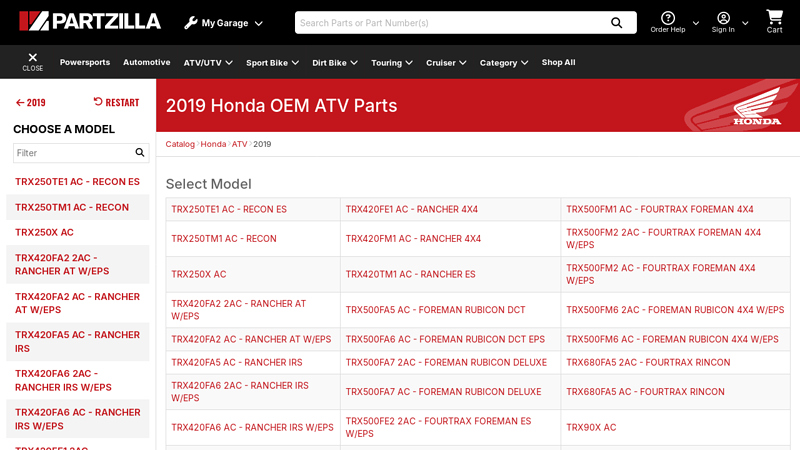Open TRX420FE1 AC - RANCHER 4X4
This screenshot has height=450, width=800.
coord(412,209)
